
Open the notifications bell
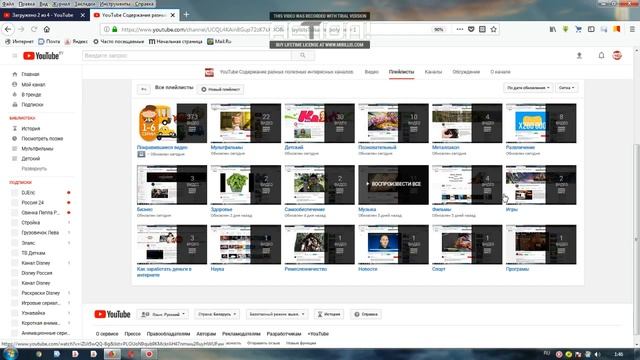pyautogui.click(x=601, y=56)
